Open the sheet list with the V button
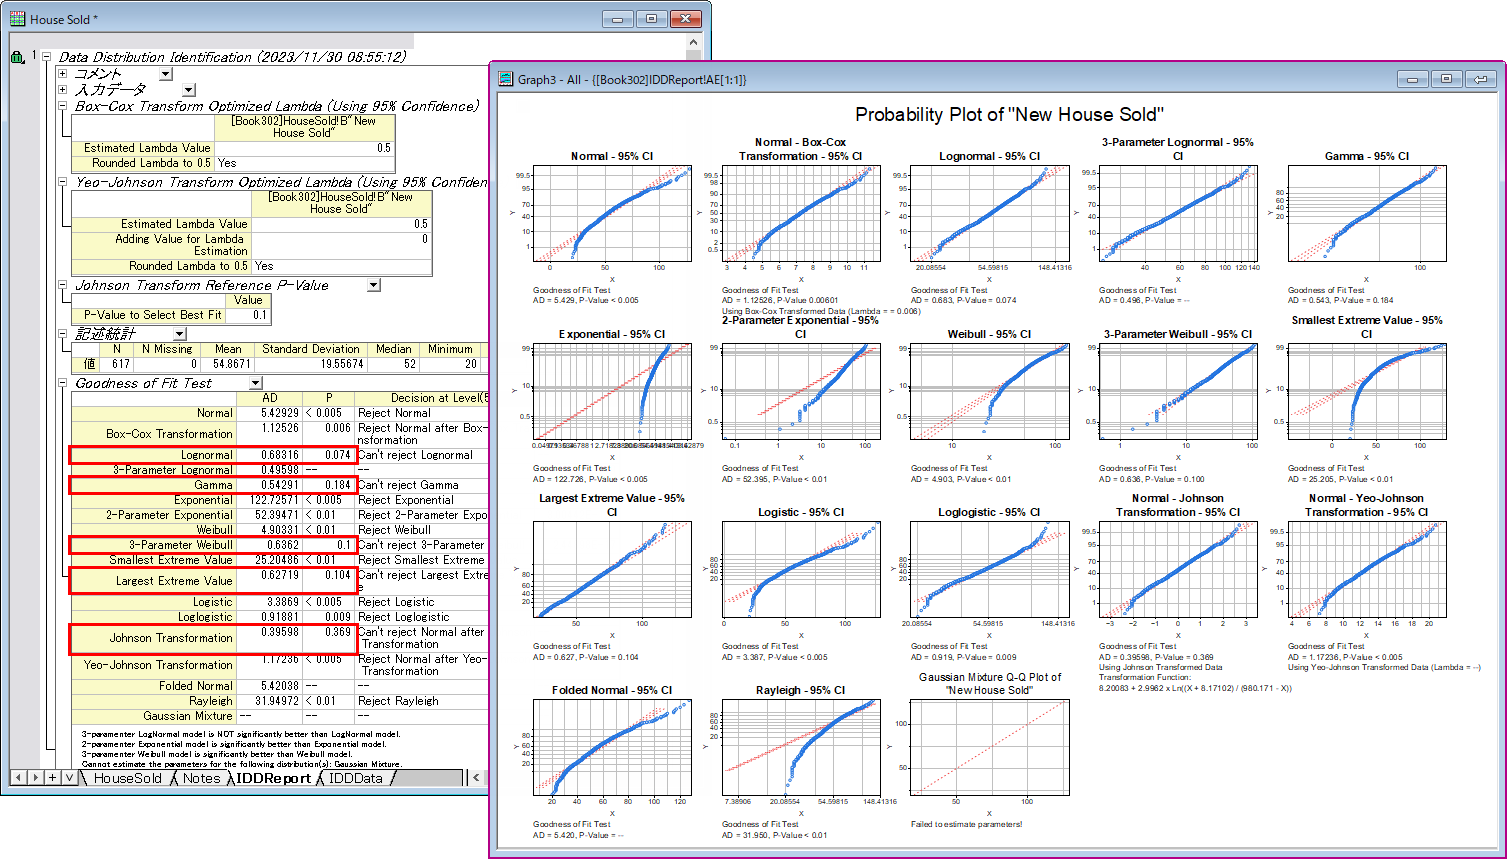Image resolution: width=1507 pixels, height=859 pixels. click(x=68, y=777)
